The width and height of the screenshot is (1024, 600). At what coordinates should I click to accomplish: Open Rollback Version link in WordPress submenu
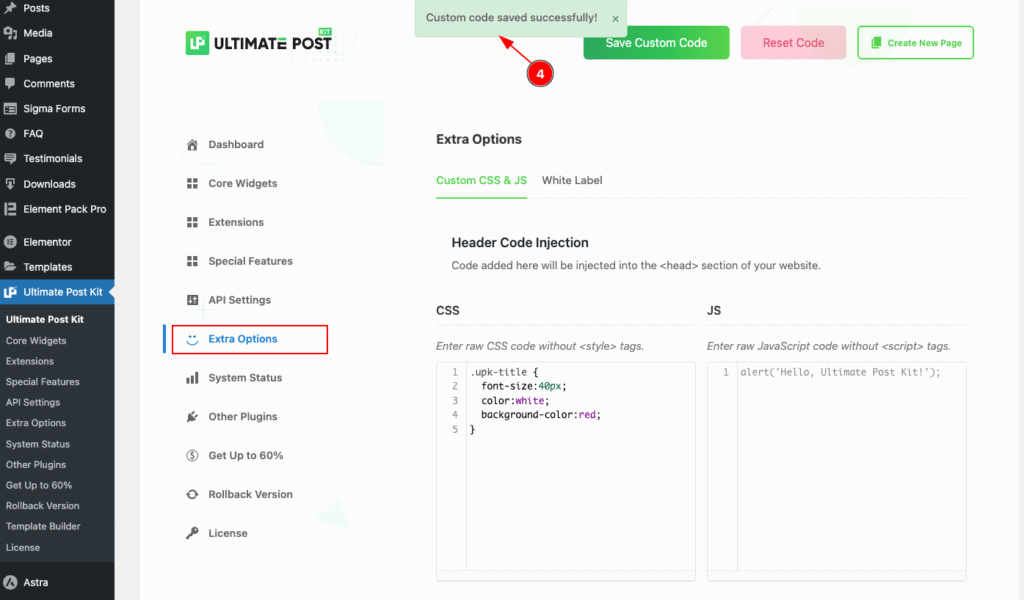pos(42,506)
